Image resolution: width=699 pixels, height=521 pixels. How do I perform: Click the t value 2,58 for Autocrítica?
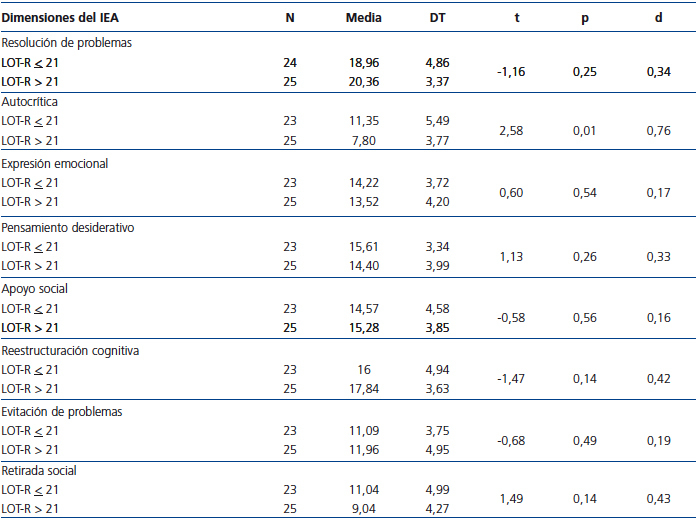coord(512,131)
